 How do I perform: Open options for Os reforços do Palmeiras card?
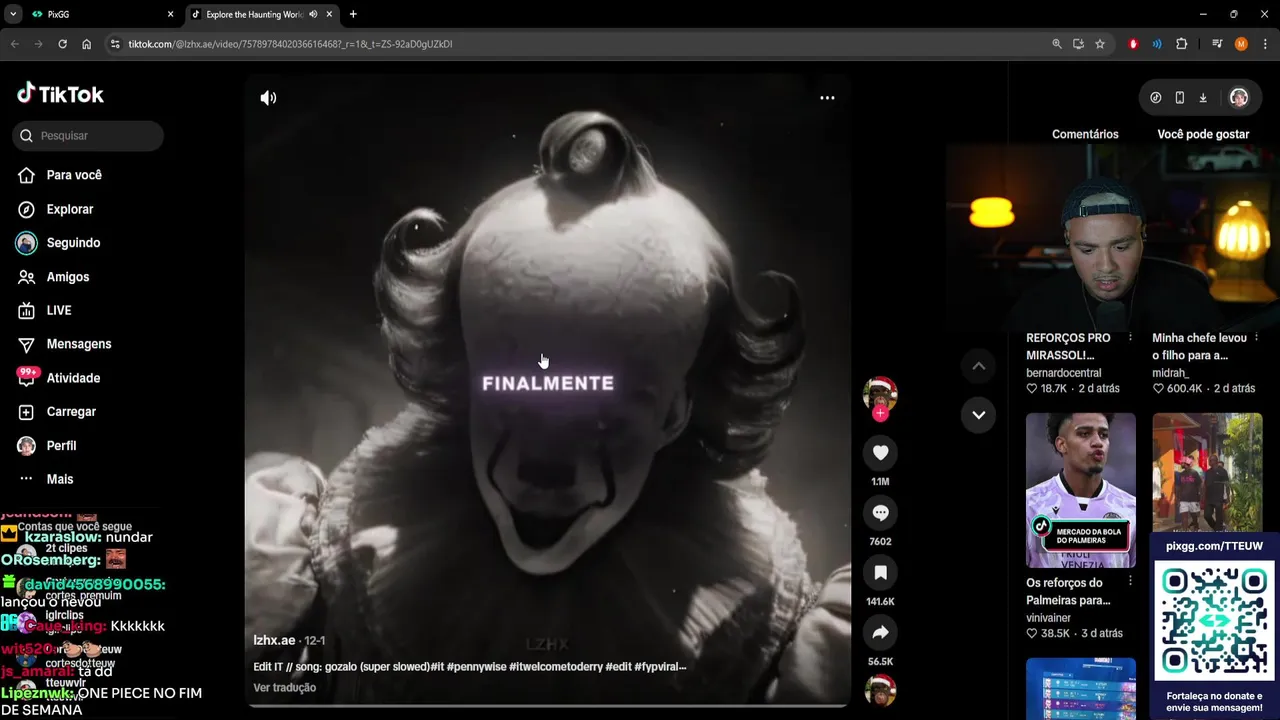pyautogui.click(x=1130, y=582)
